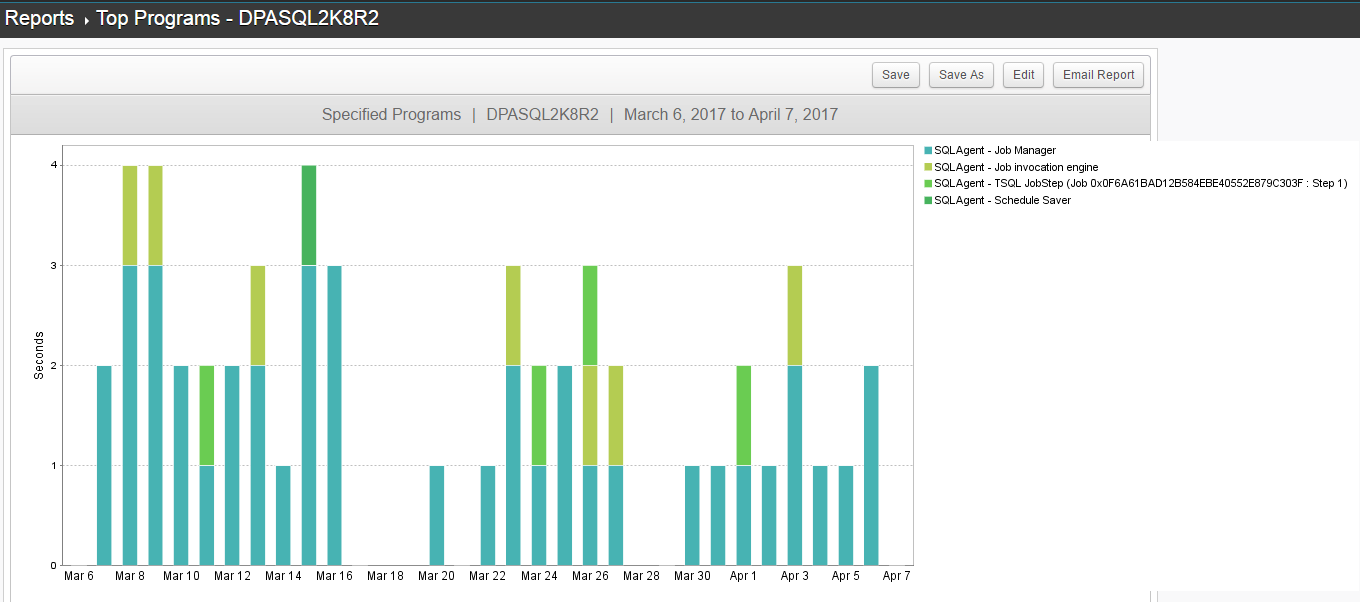The image size is (1360, 602).
Task: Click the three-segment stacked bar at Mar 26
Action: click(590, 415)
